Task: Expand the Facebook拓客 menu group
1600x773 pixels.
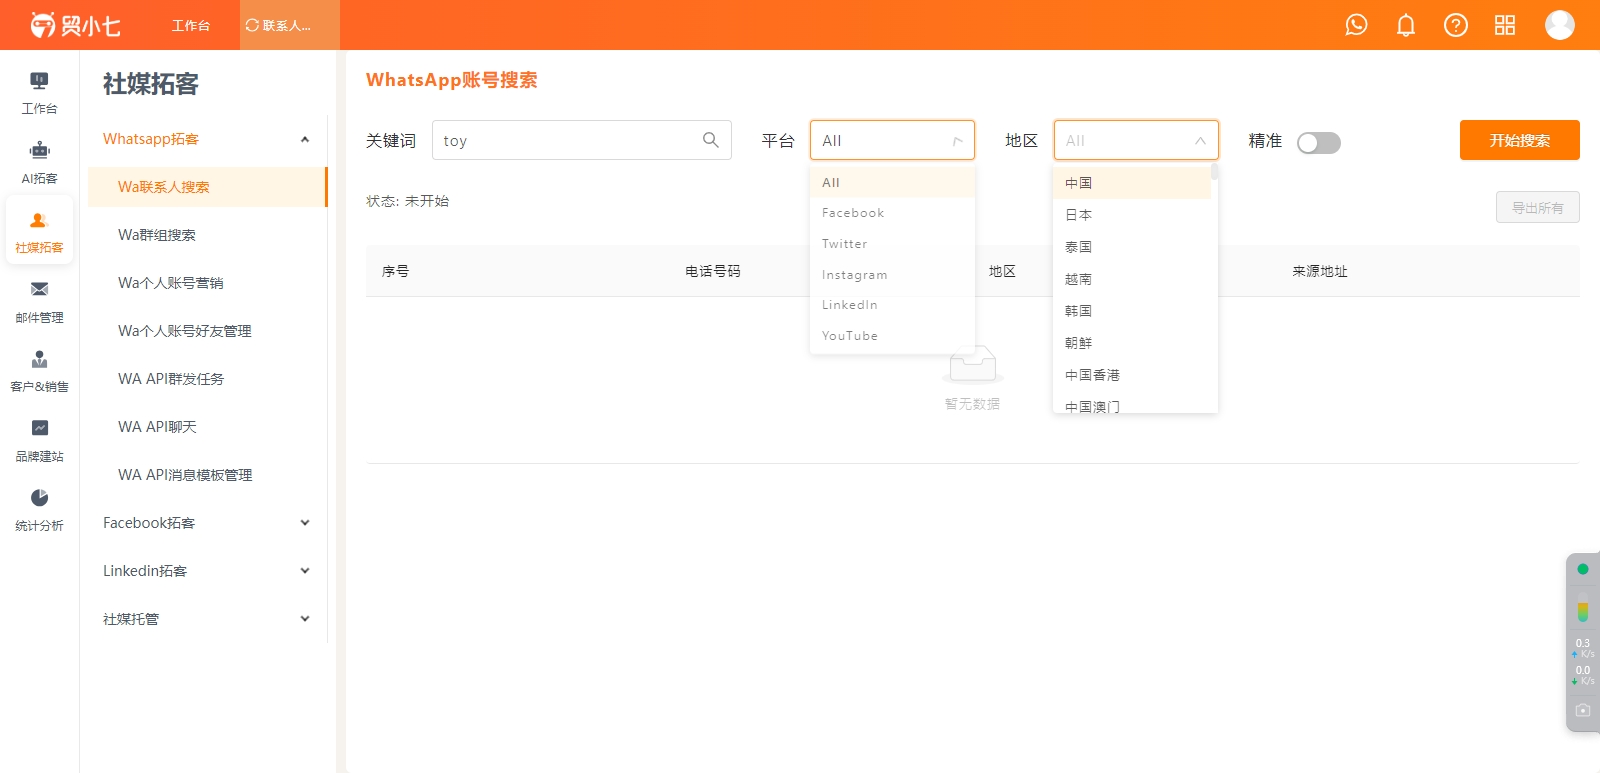Action: pos(207,523)
